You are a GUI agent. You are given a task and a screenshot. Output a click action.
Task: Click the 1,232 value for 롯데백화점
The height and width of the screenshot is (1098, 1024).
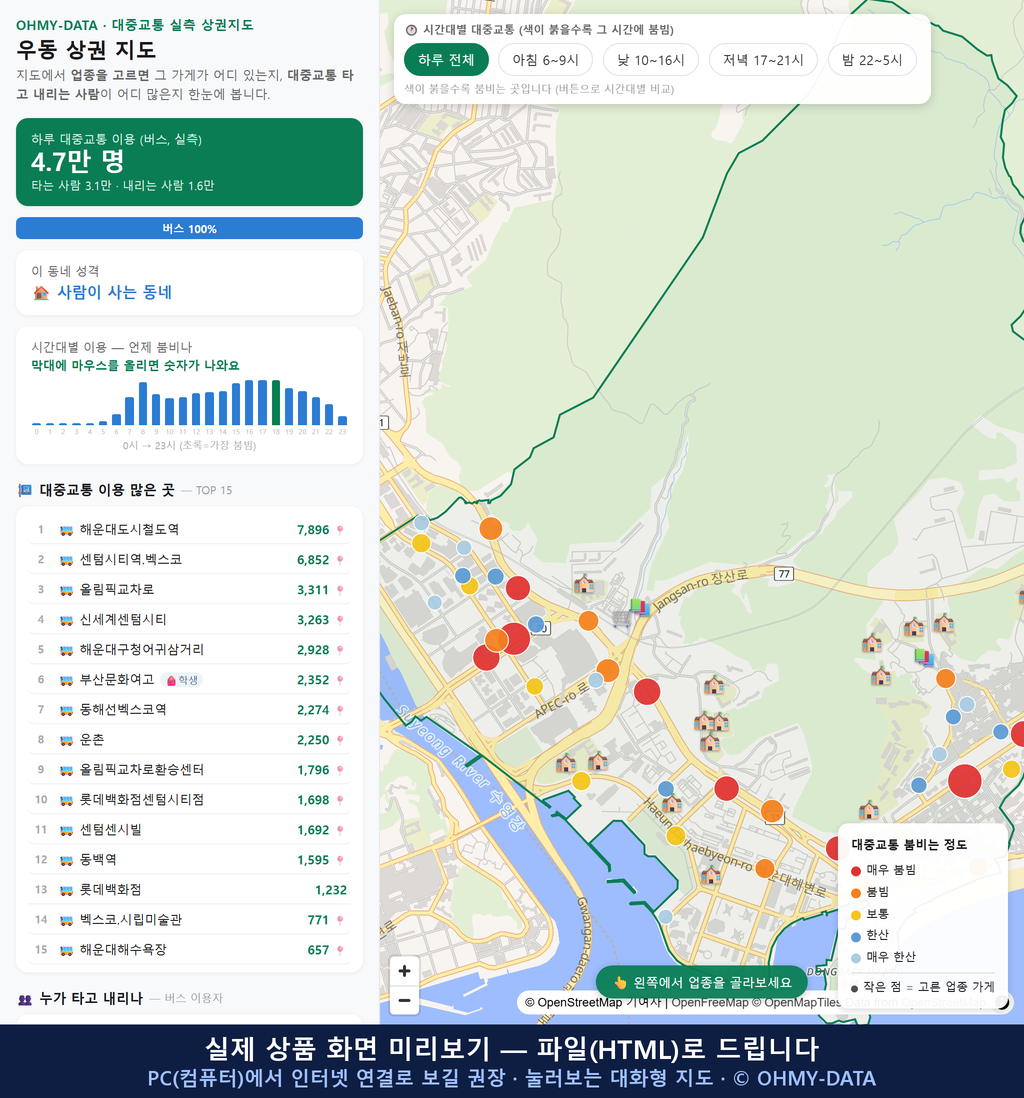pos(331,890)
